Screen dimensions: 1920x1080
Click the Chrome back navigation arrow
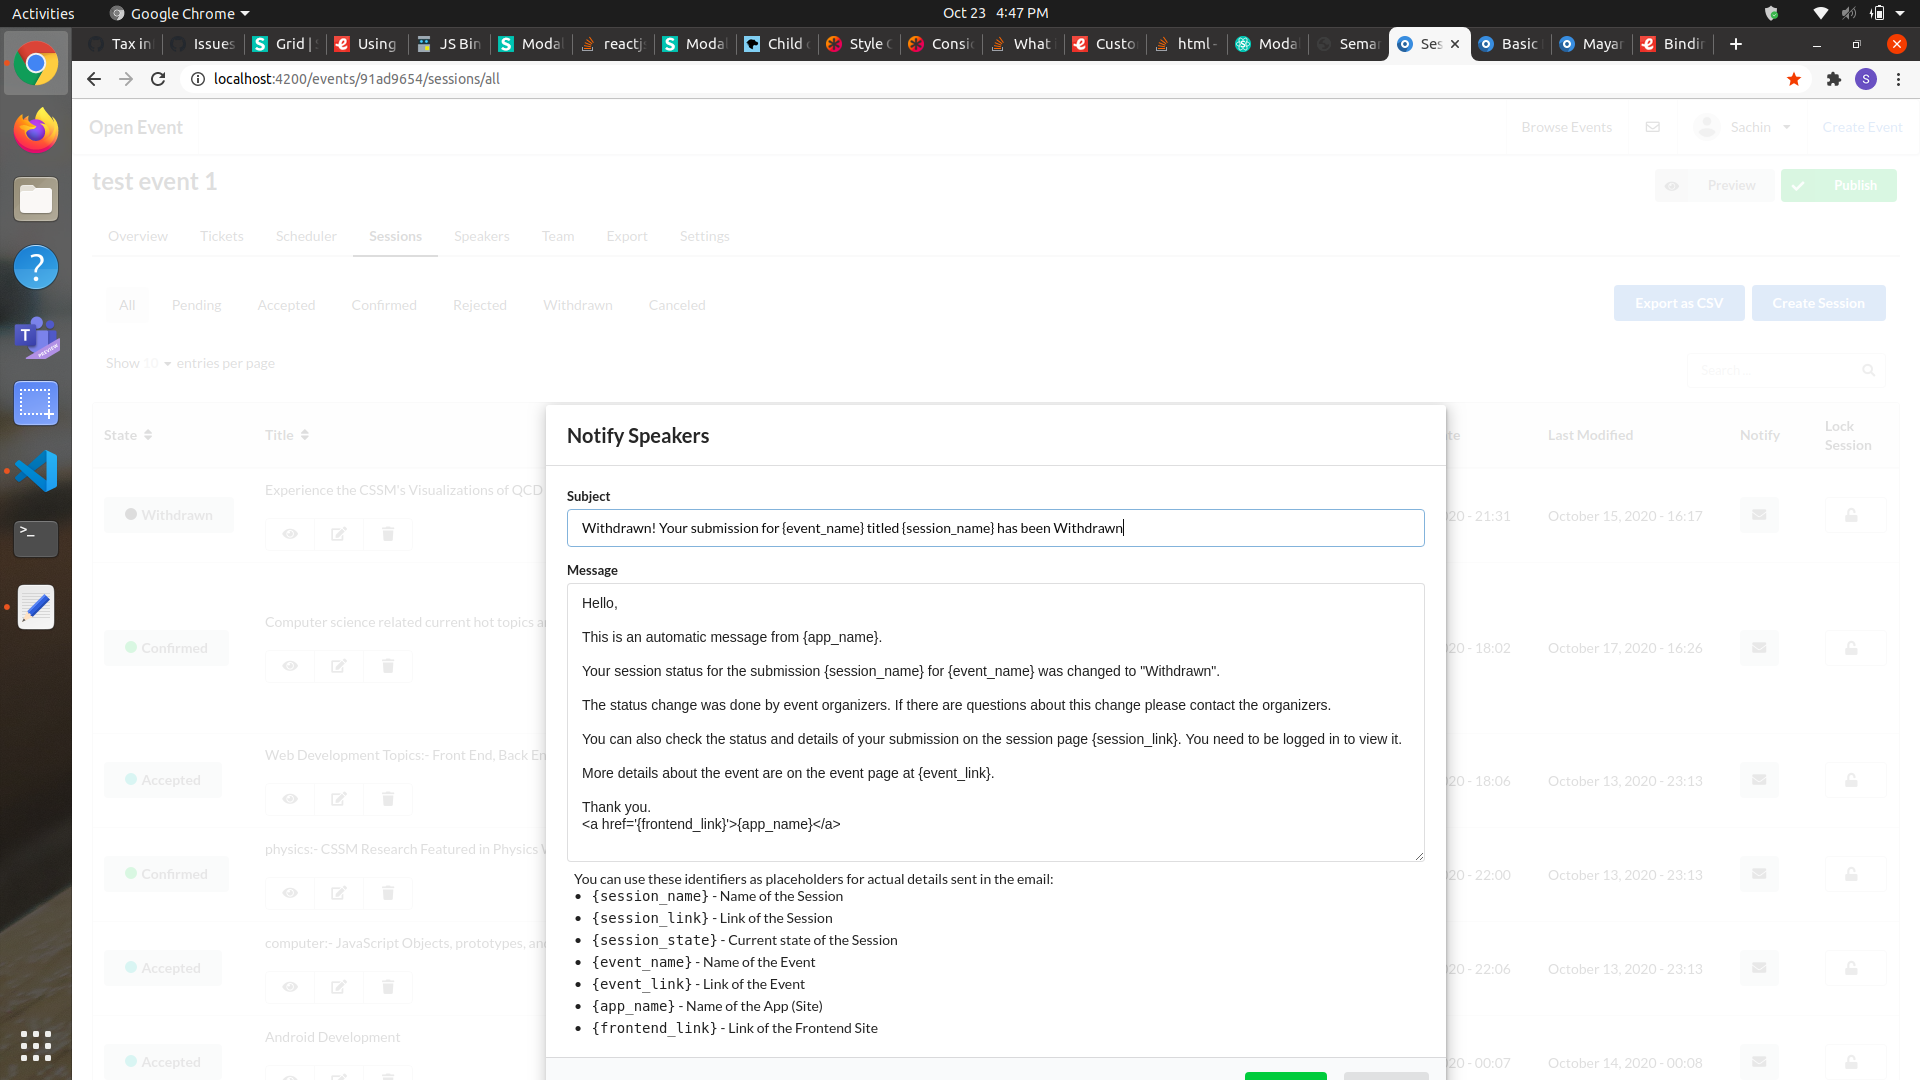click(94, 79)
